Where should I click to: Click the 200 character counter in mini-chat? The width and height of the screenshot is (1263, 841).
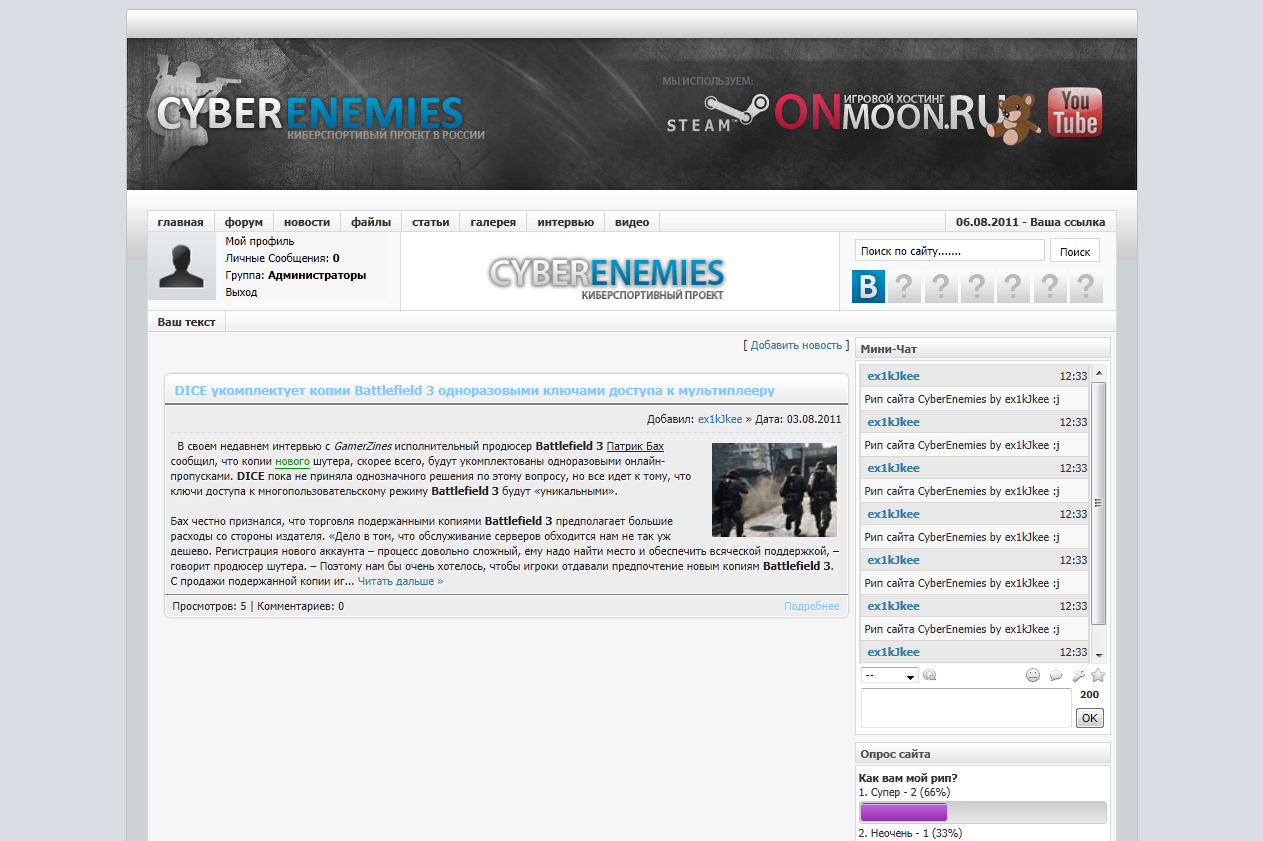pos(1090,694)
